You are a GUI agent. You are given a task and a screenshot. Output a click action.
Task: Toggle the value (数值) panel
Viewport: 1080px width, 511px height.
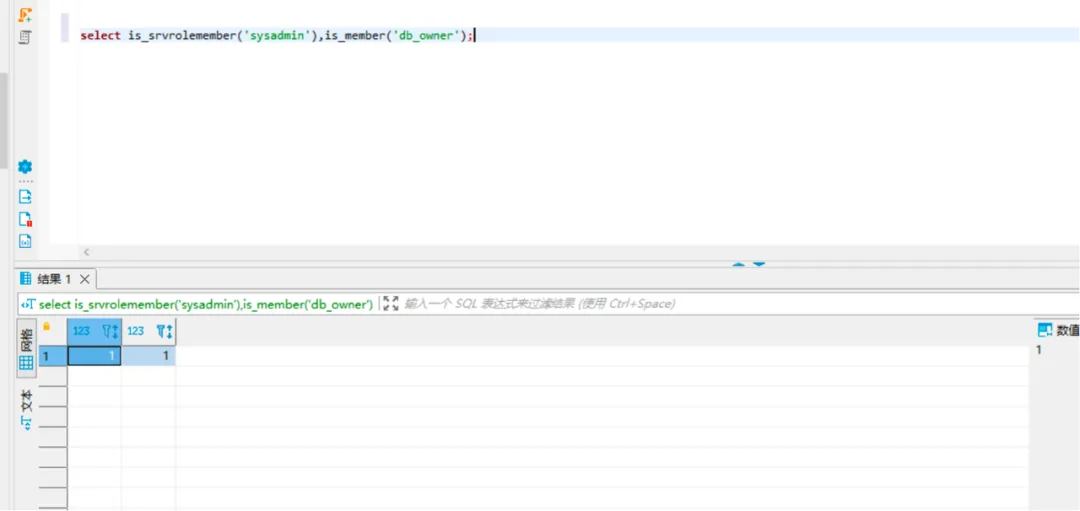(1058, 330)
